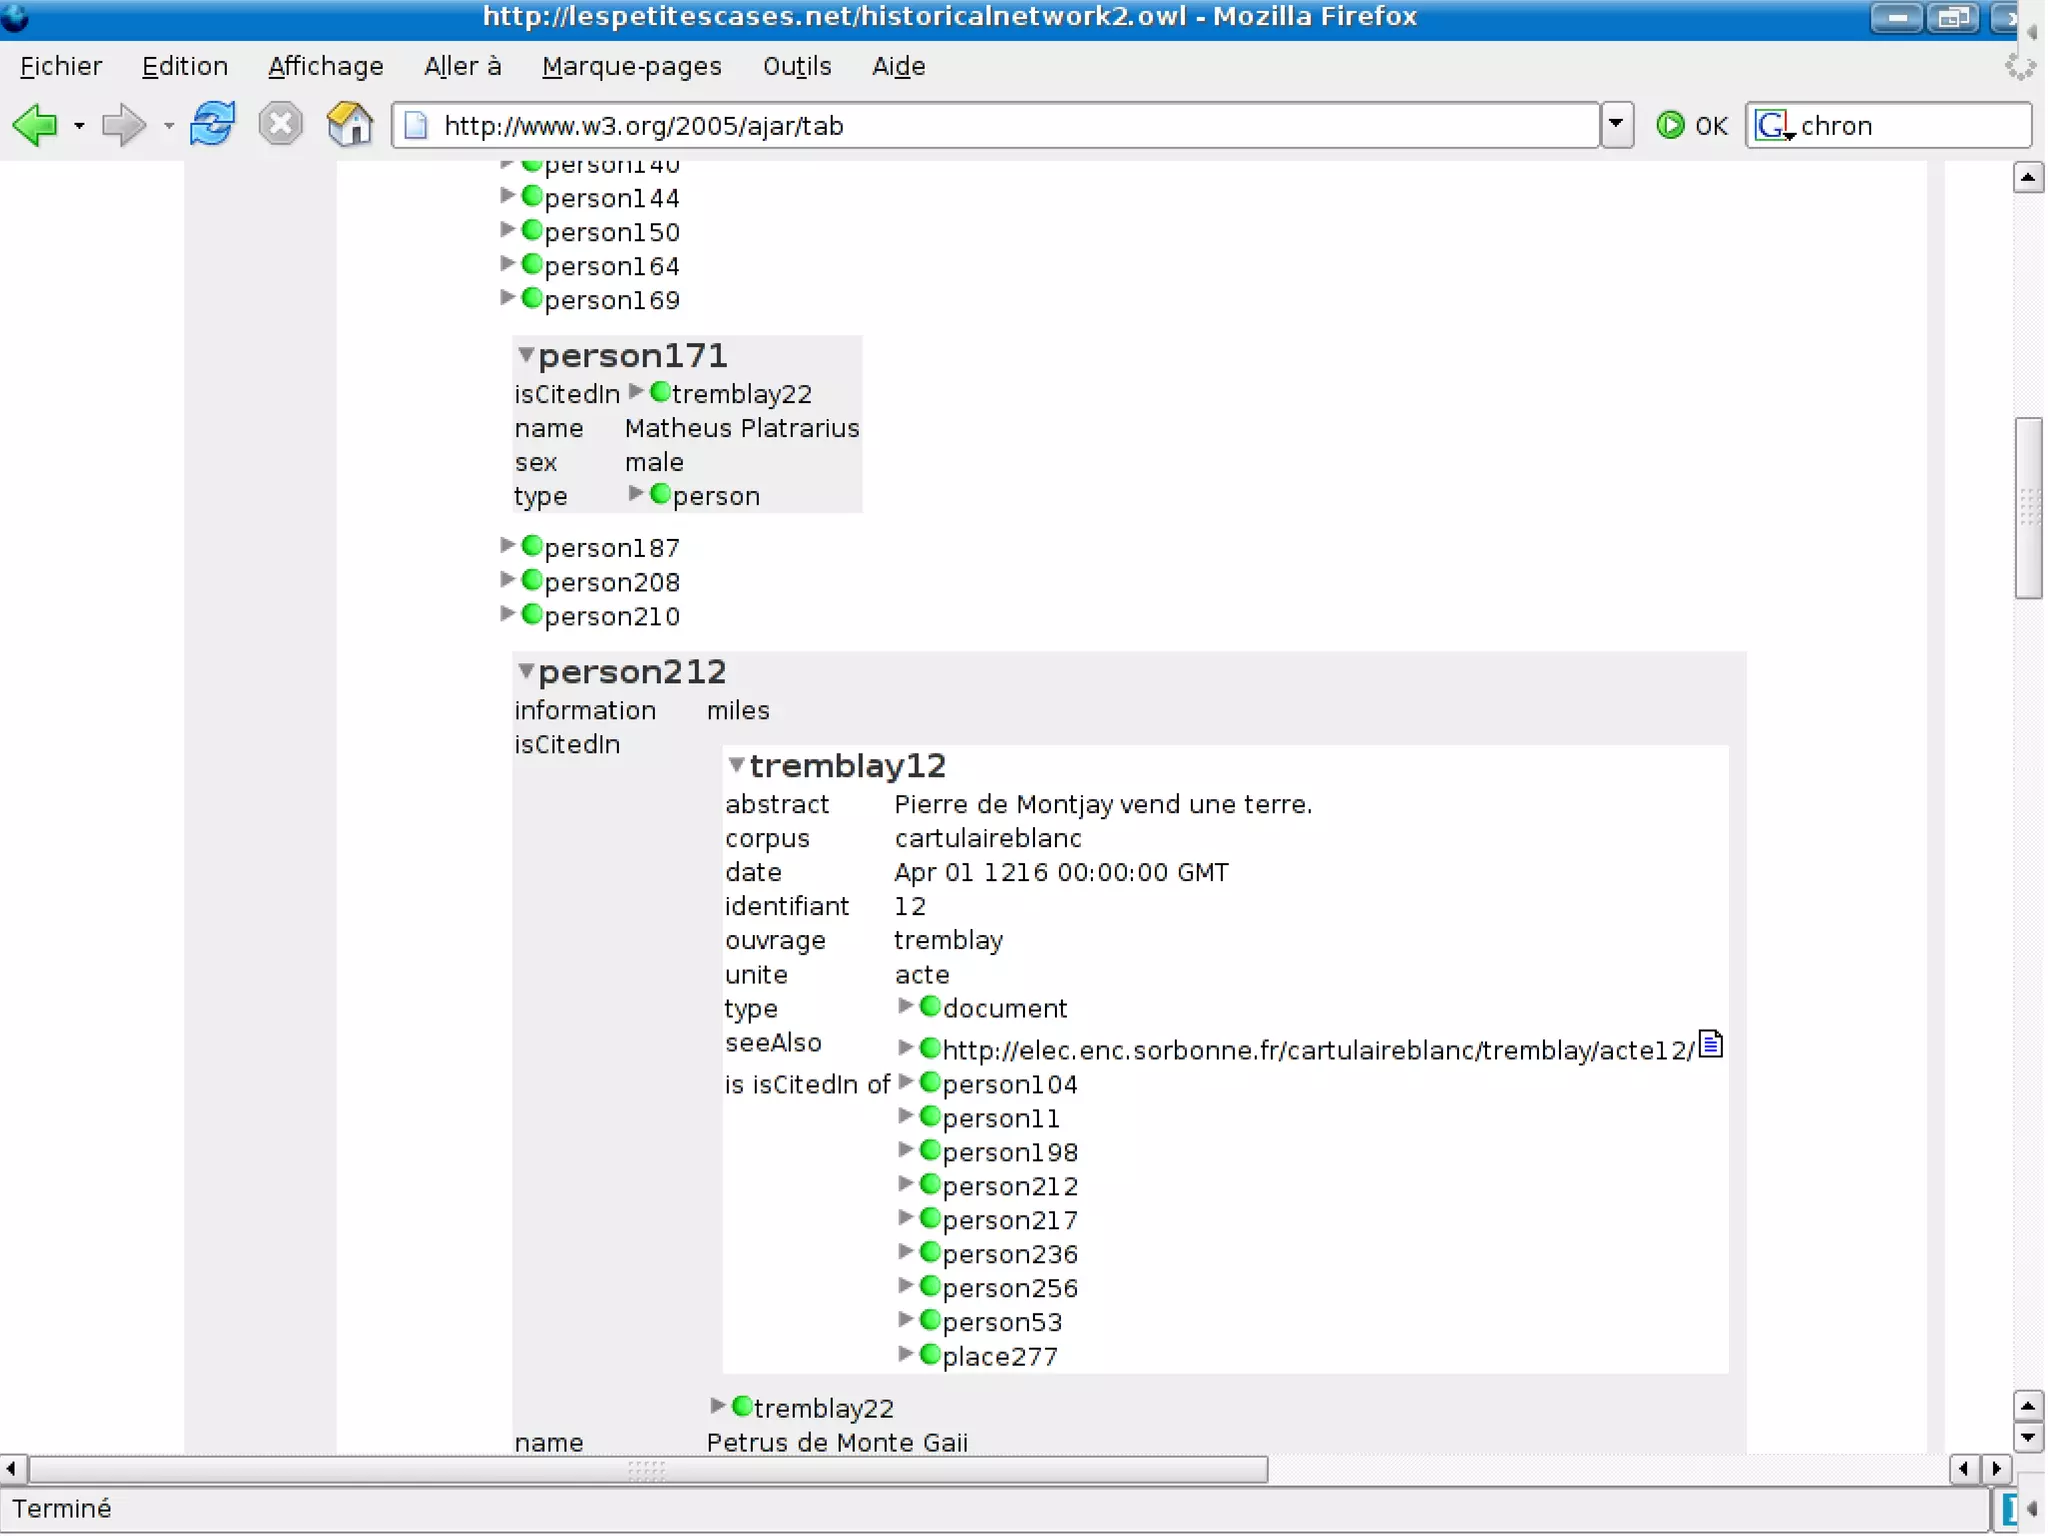2048x1536 pixels.
Task: Expand the person187 tree node
Action: pyautogui.click(x=507, y=546)
